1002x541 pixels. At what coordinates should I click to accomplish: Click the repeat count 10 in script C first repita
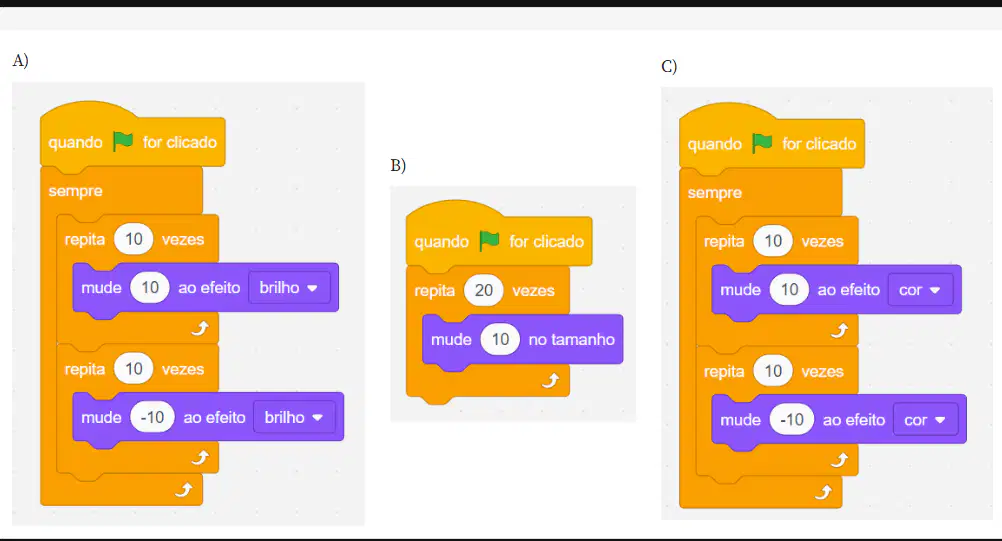[x=773, y=241]
